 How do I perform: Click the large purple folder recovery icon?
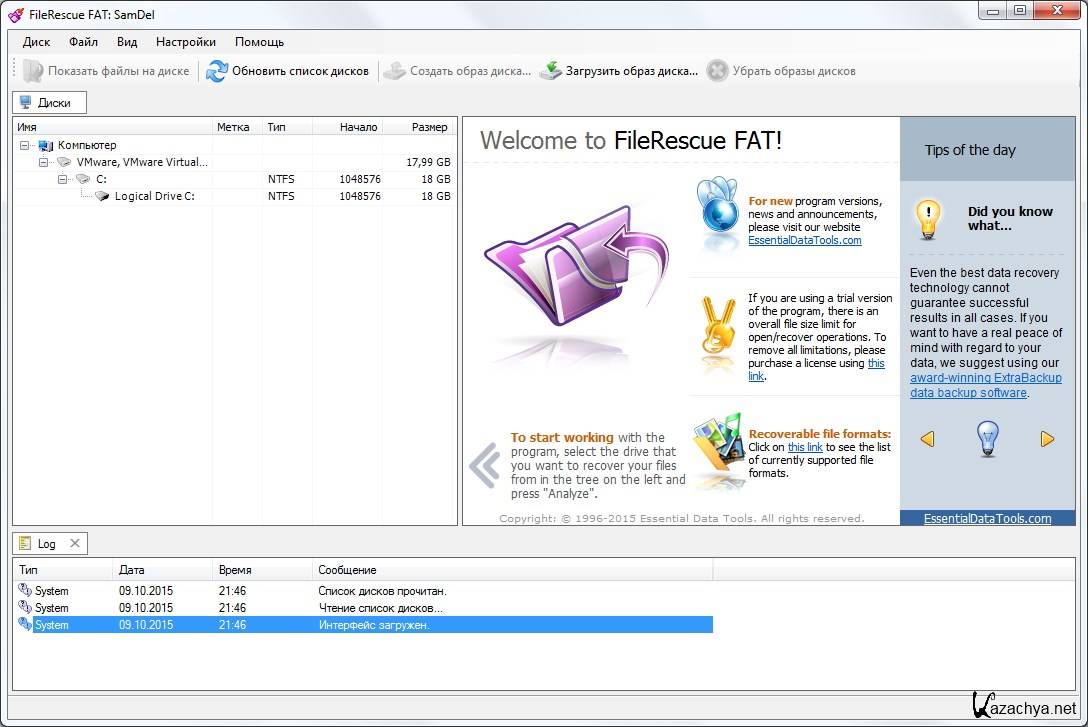[x=572, y=277]
